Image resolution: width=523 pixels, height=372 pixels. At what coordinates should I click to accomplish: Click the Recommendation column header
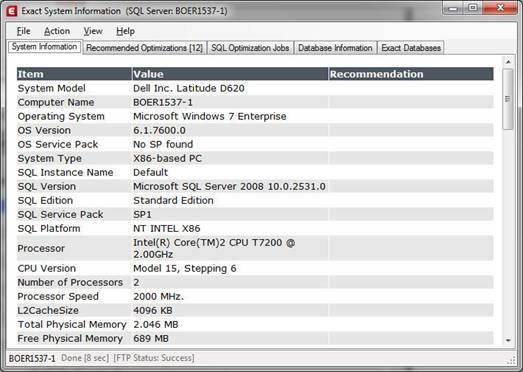pyautogui.click(x=411, y=74)
